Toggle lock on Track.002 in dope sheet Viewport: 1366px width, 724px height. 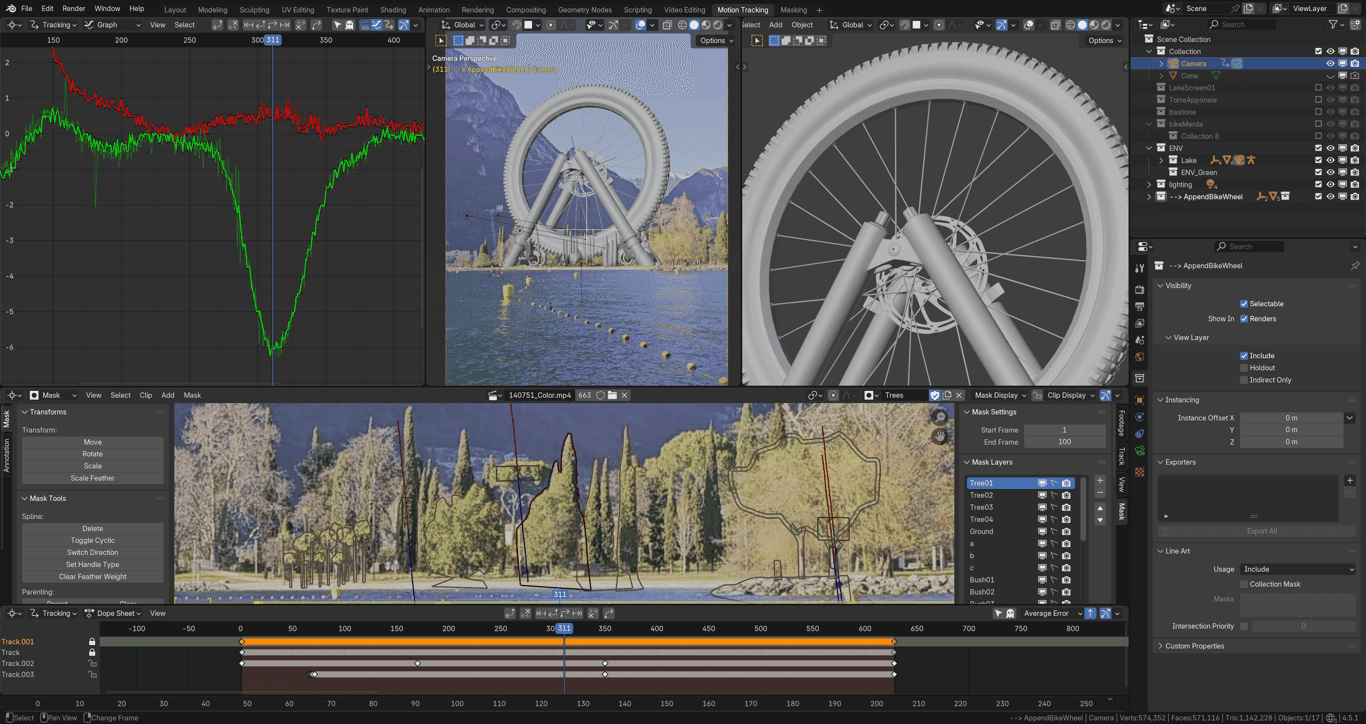pos(92,664)
